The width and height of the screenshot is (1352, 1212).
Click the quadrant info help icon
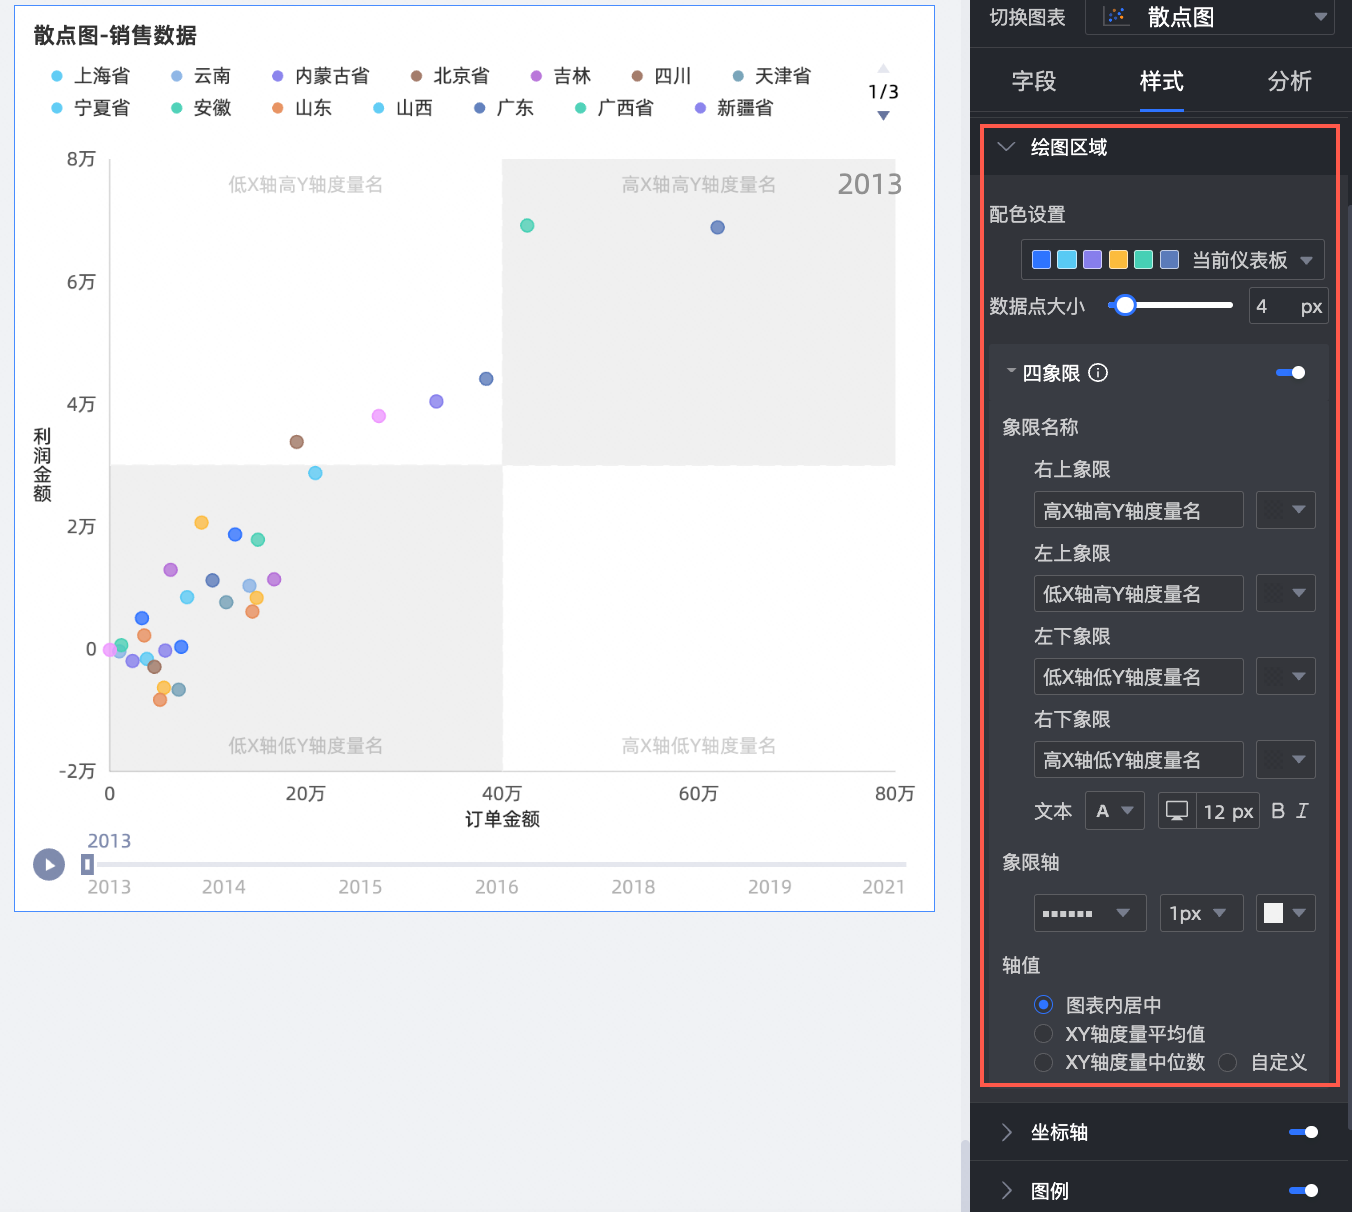(1098, 373)
